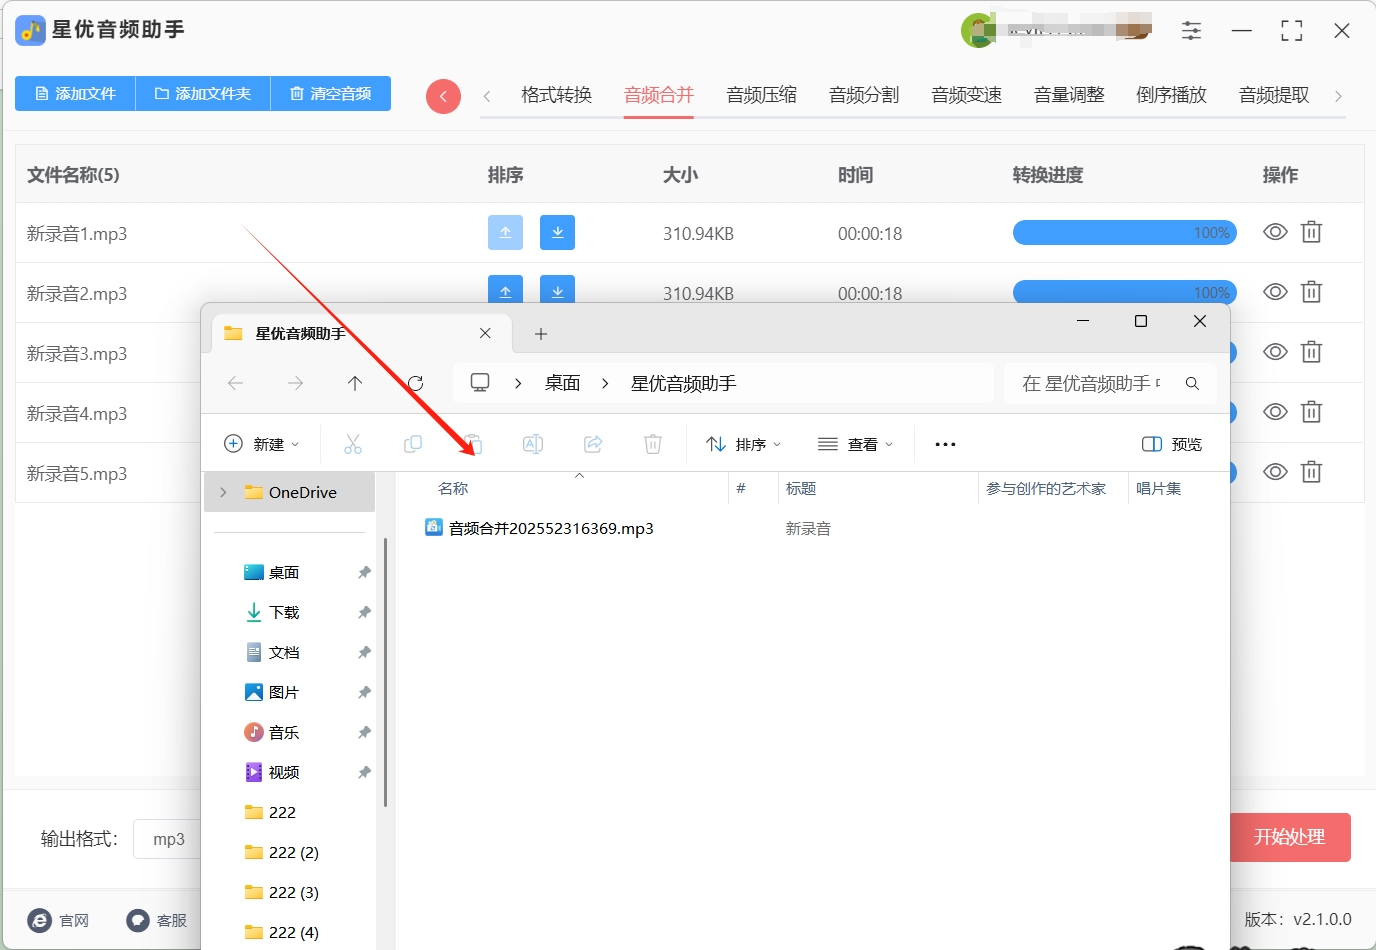Open the 排序 dropdown in Explorer

[x=743, y=444]
